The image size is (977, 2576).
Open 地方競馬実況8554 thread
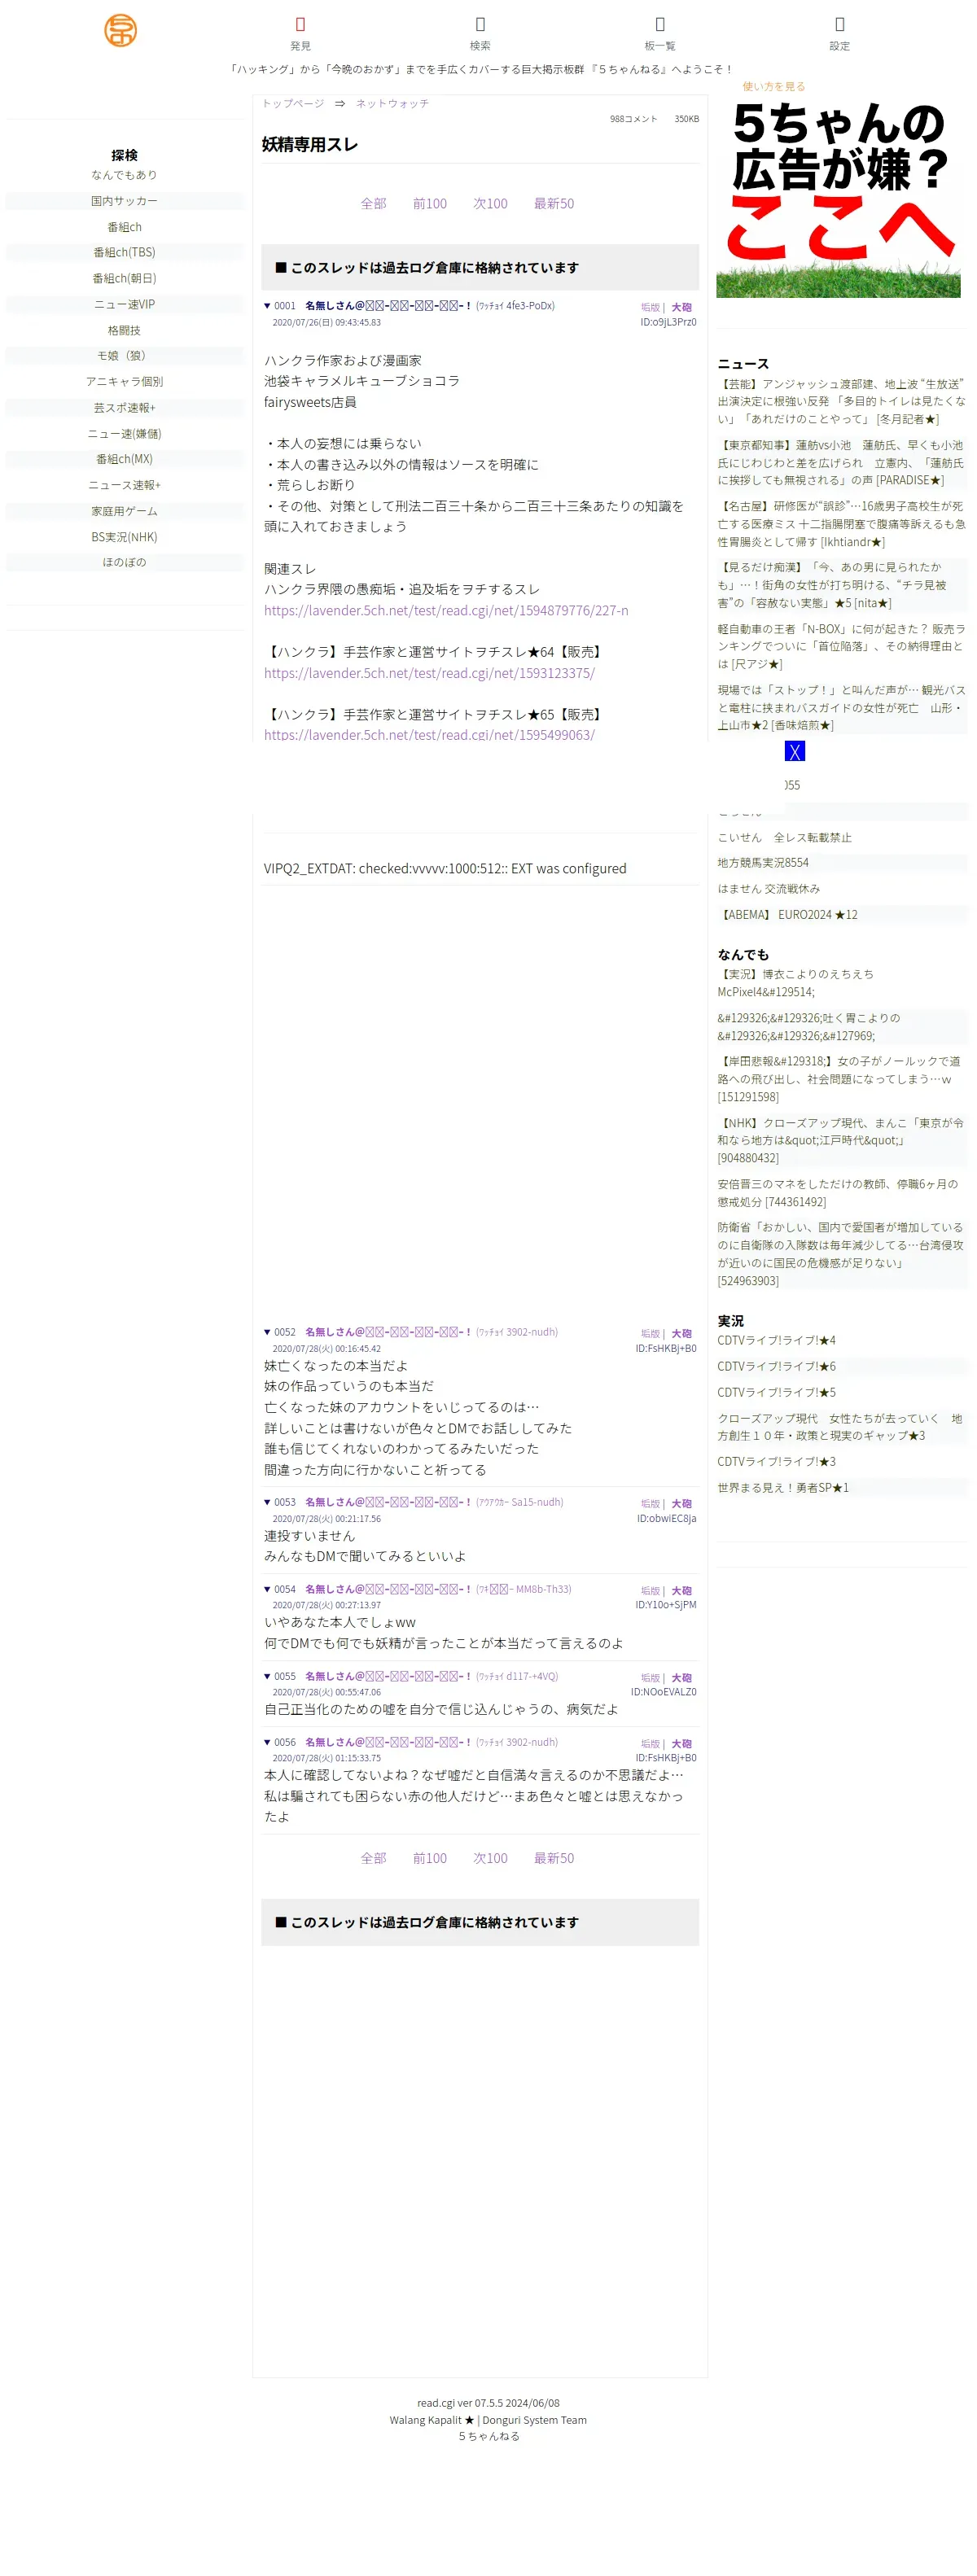[x=763, y=863]
